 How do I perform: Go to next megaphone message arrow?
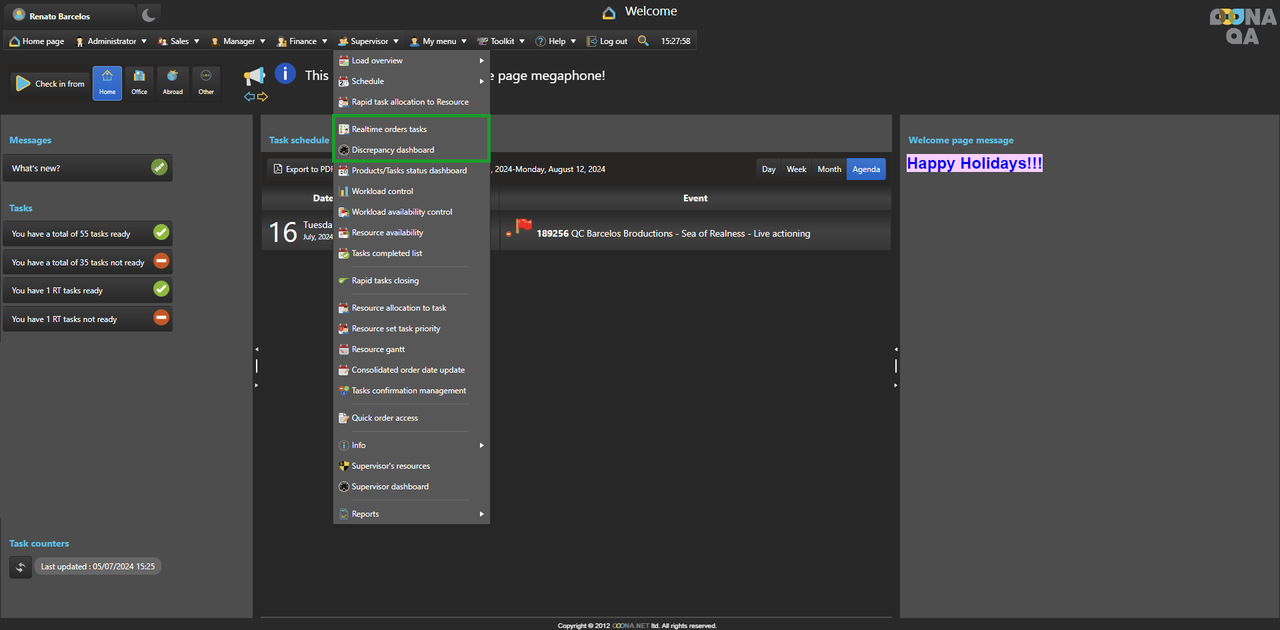tap(263, 97)
